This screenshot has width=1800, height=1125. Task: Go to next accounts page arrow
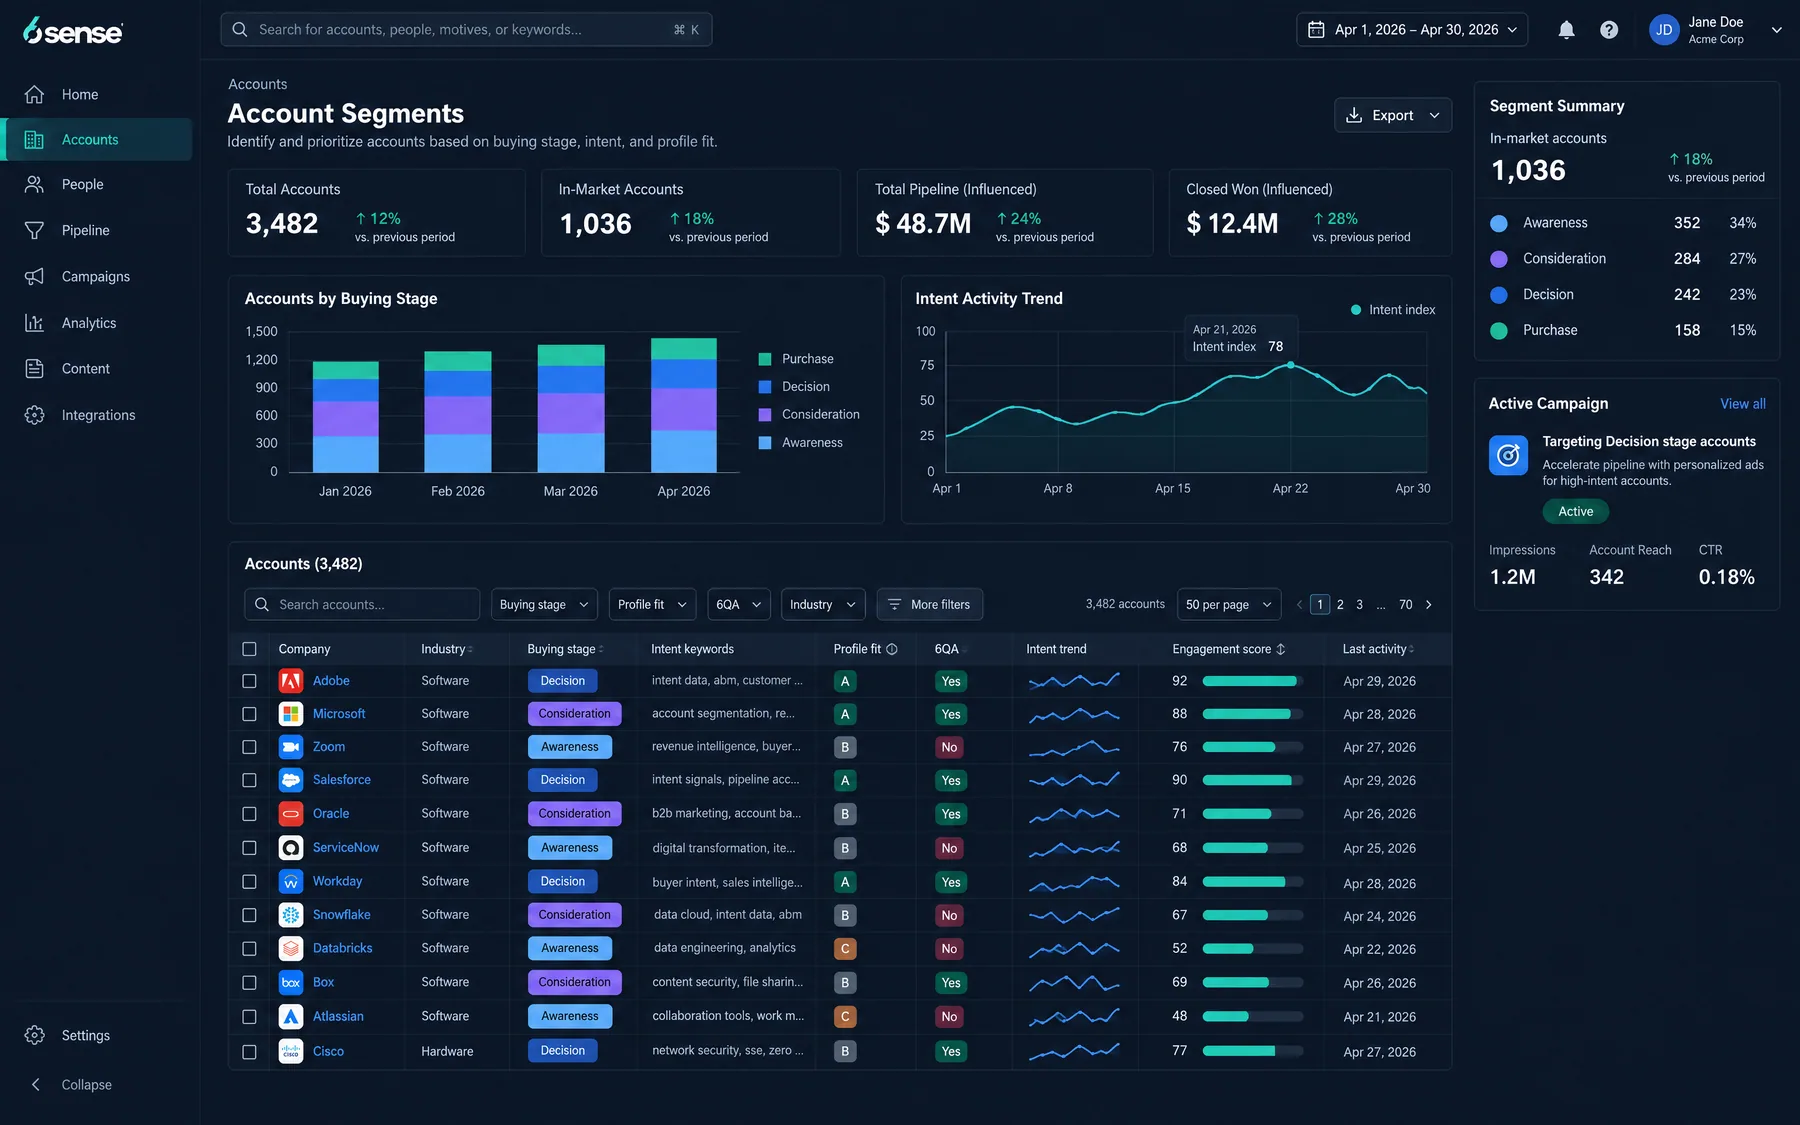(x=1429, y=605)
